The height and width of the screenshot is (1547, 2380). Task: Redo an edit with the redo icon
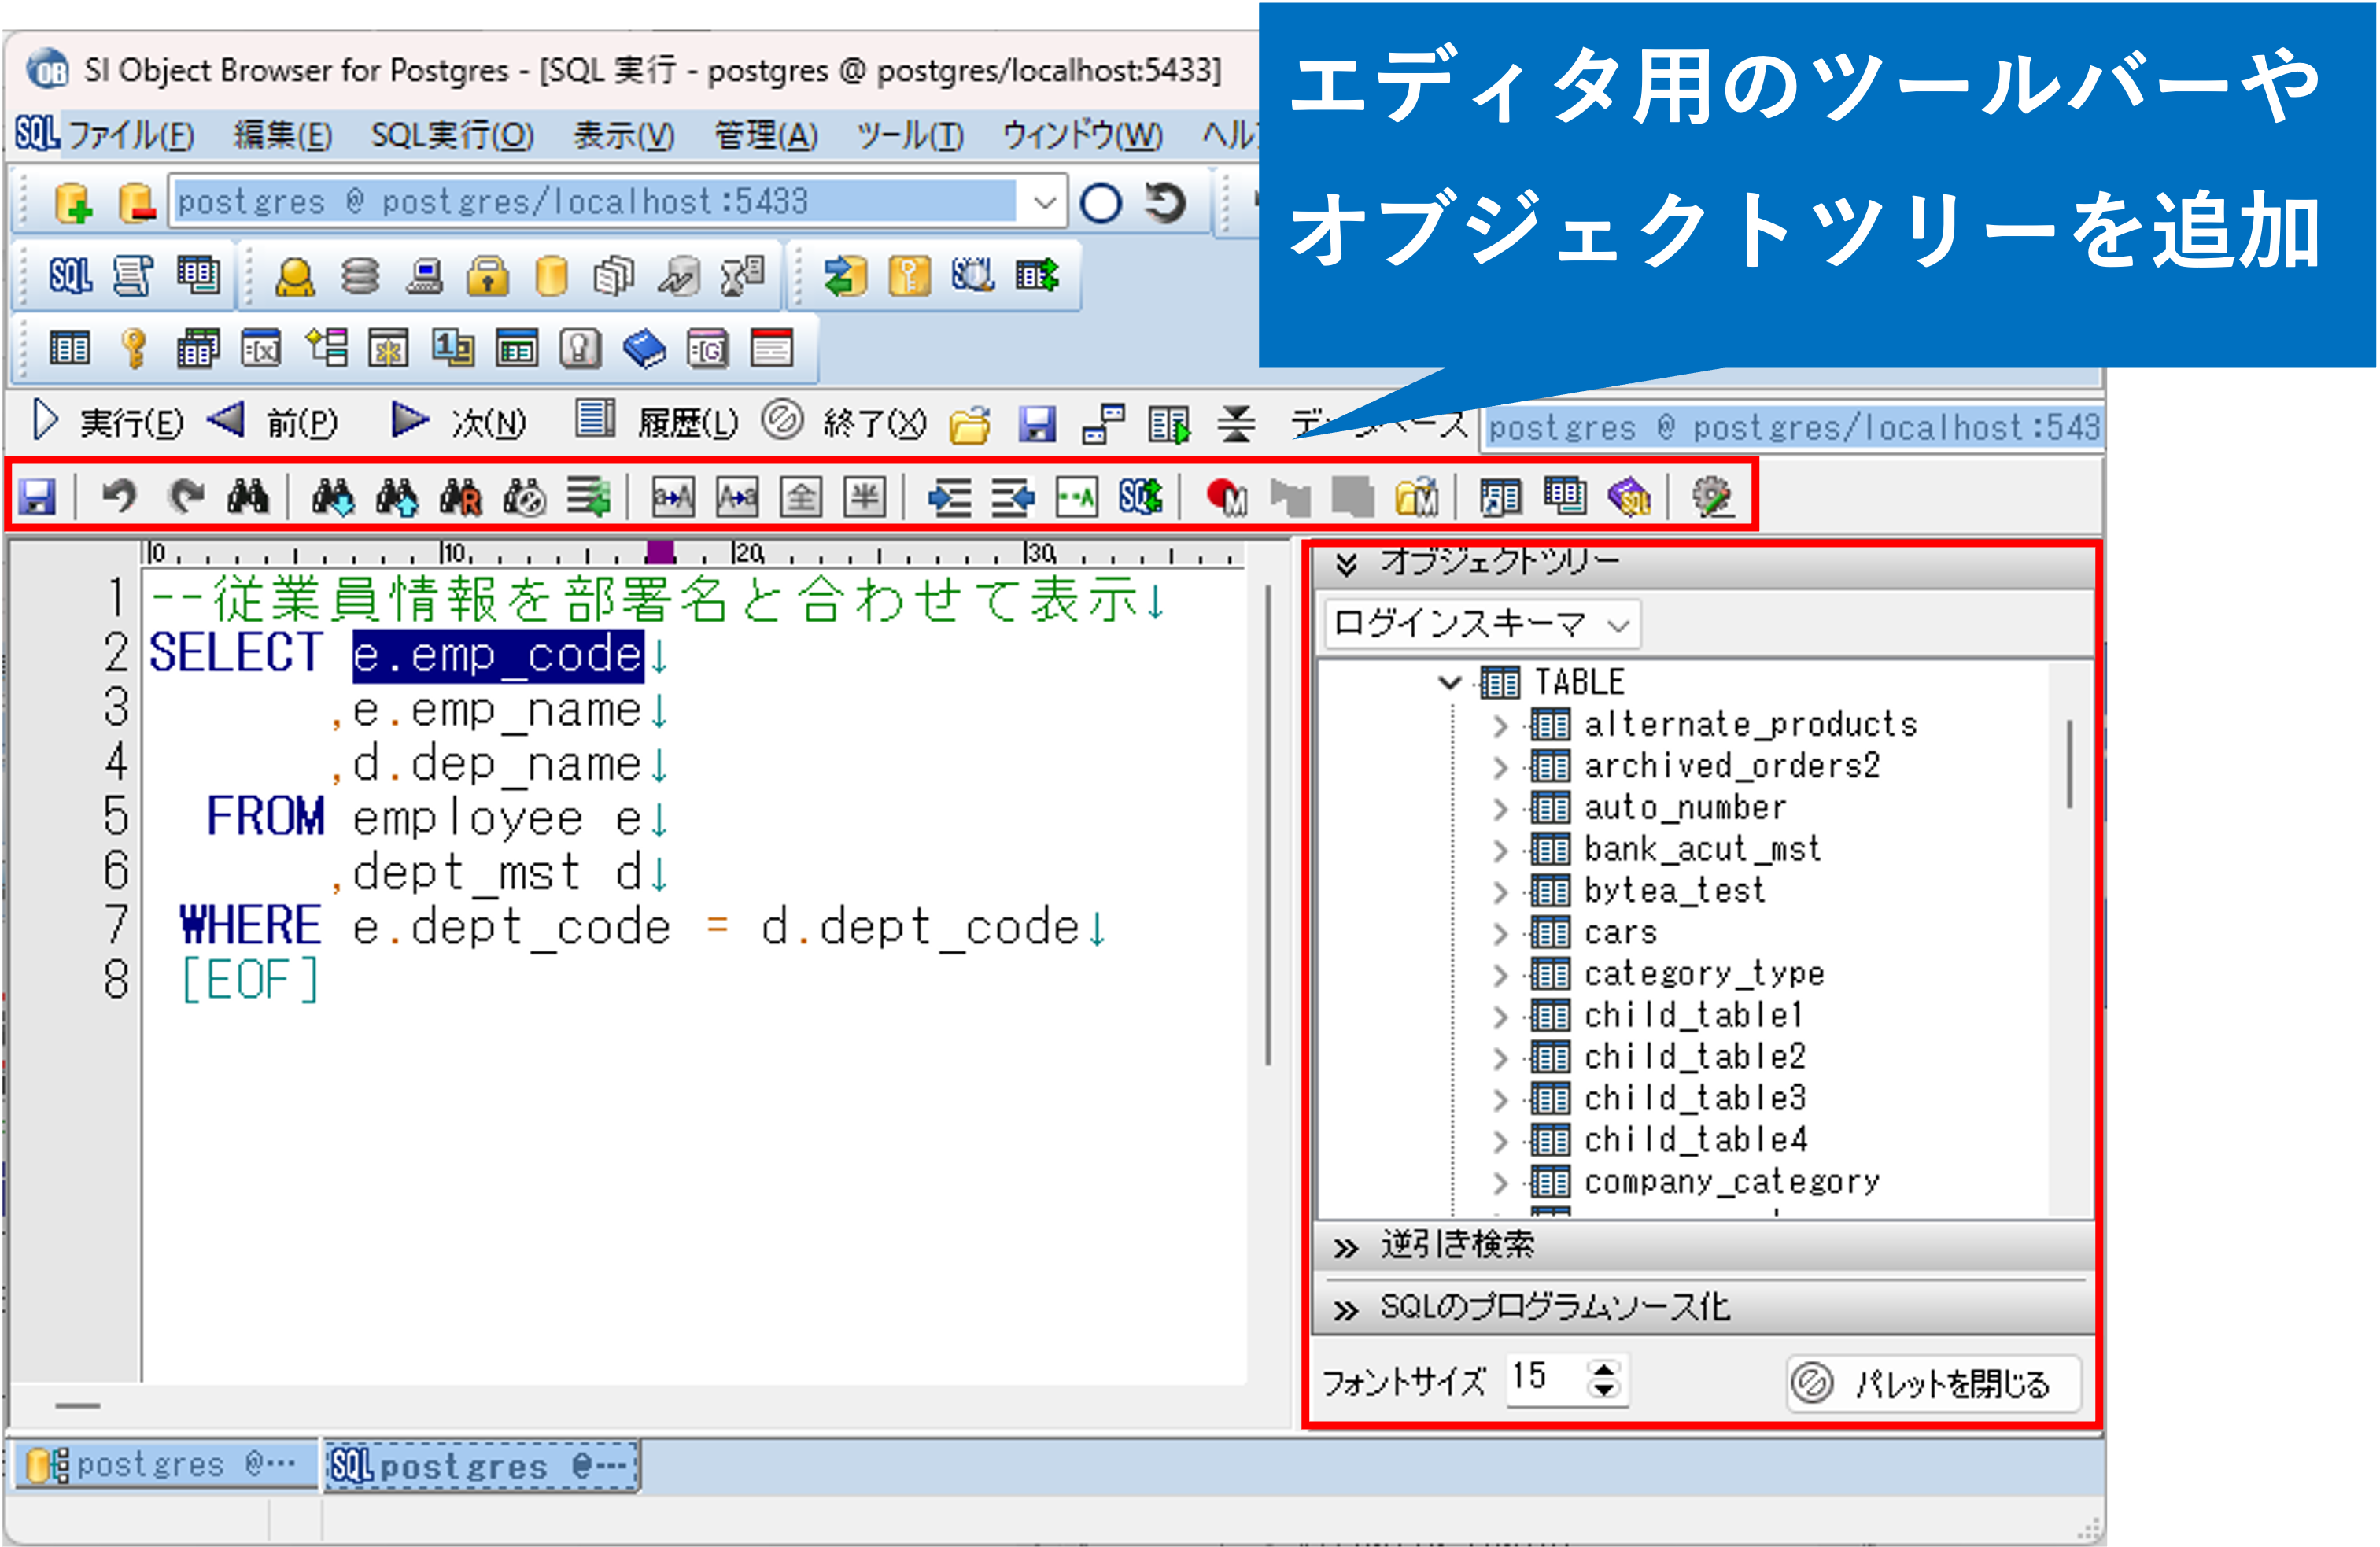[186, 497]
